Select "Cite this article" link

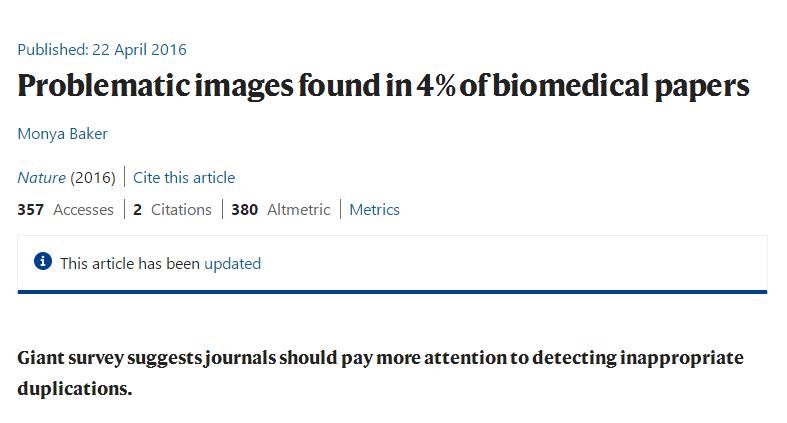coord(184,178)
